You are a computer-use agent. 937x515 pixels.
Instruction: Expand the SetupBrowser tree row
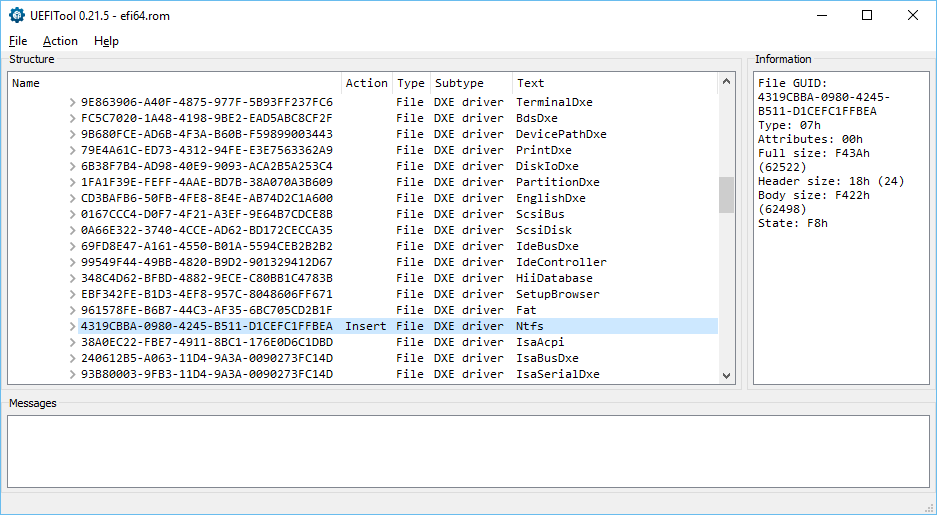pos(72,295)
